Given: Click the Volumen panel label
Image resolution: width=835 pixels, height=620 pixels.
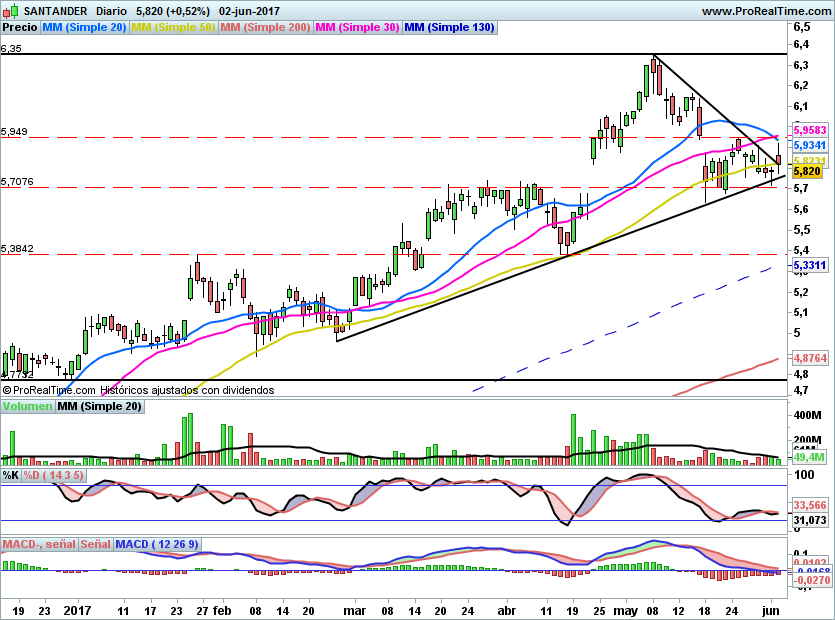Looking at the screenshot, I should (27, 407).
